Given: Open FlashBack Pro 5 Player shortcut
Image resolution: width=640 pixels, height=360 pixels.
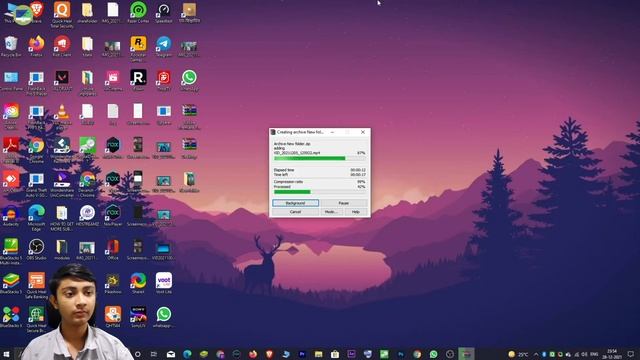Looking at the screenshot, I should pos(36,82).
